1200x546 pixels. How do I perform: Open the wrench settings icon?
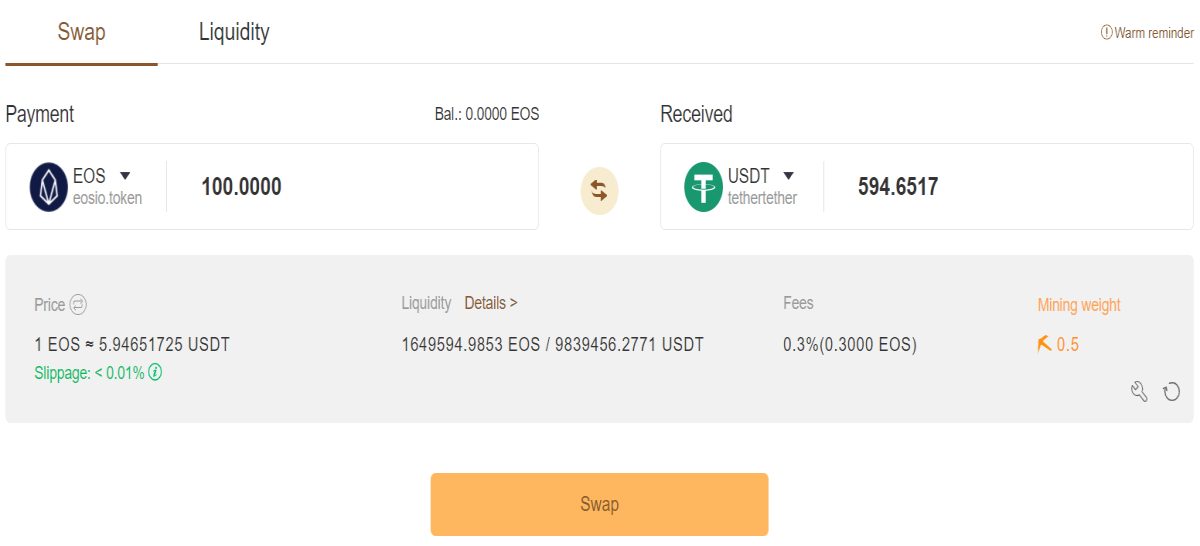click(x=1139, y=391)
